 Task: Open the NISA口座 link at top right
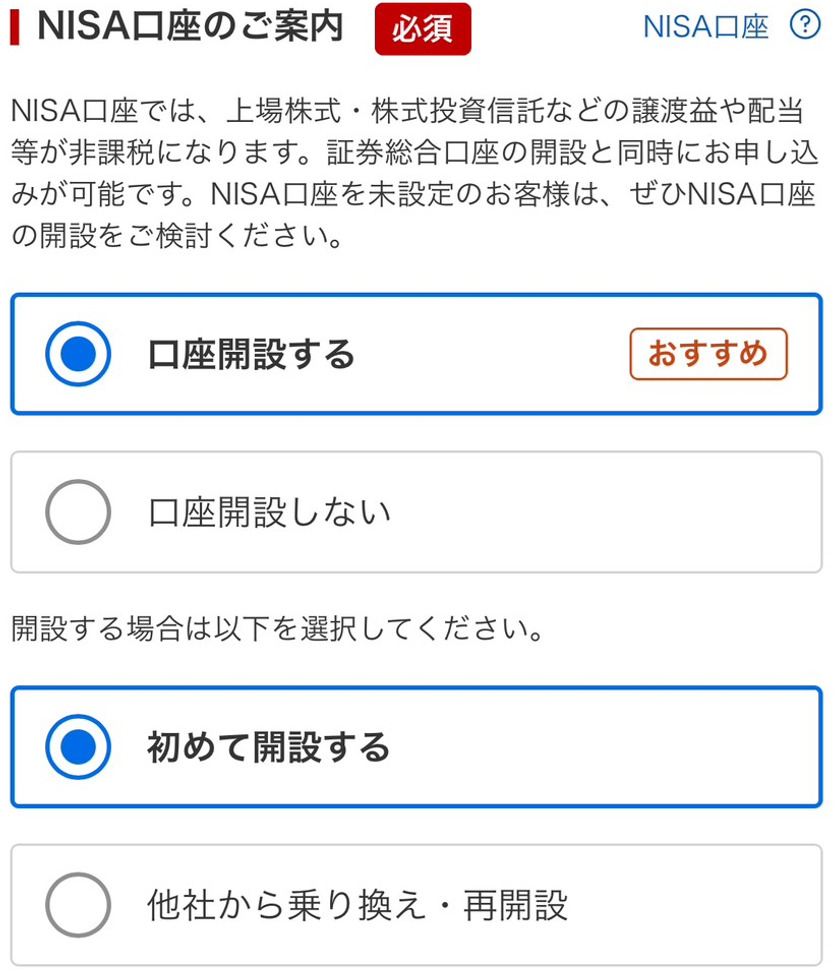click(x=705, y=27)
